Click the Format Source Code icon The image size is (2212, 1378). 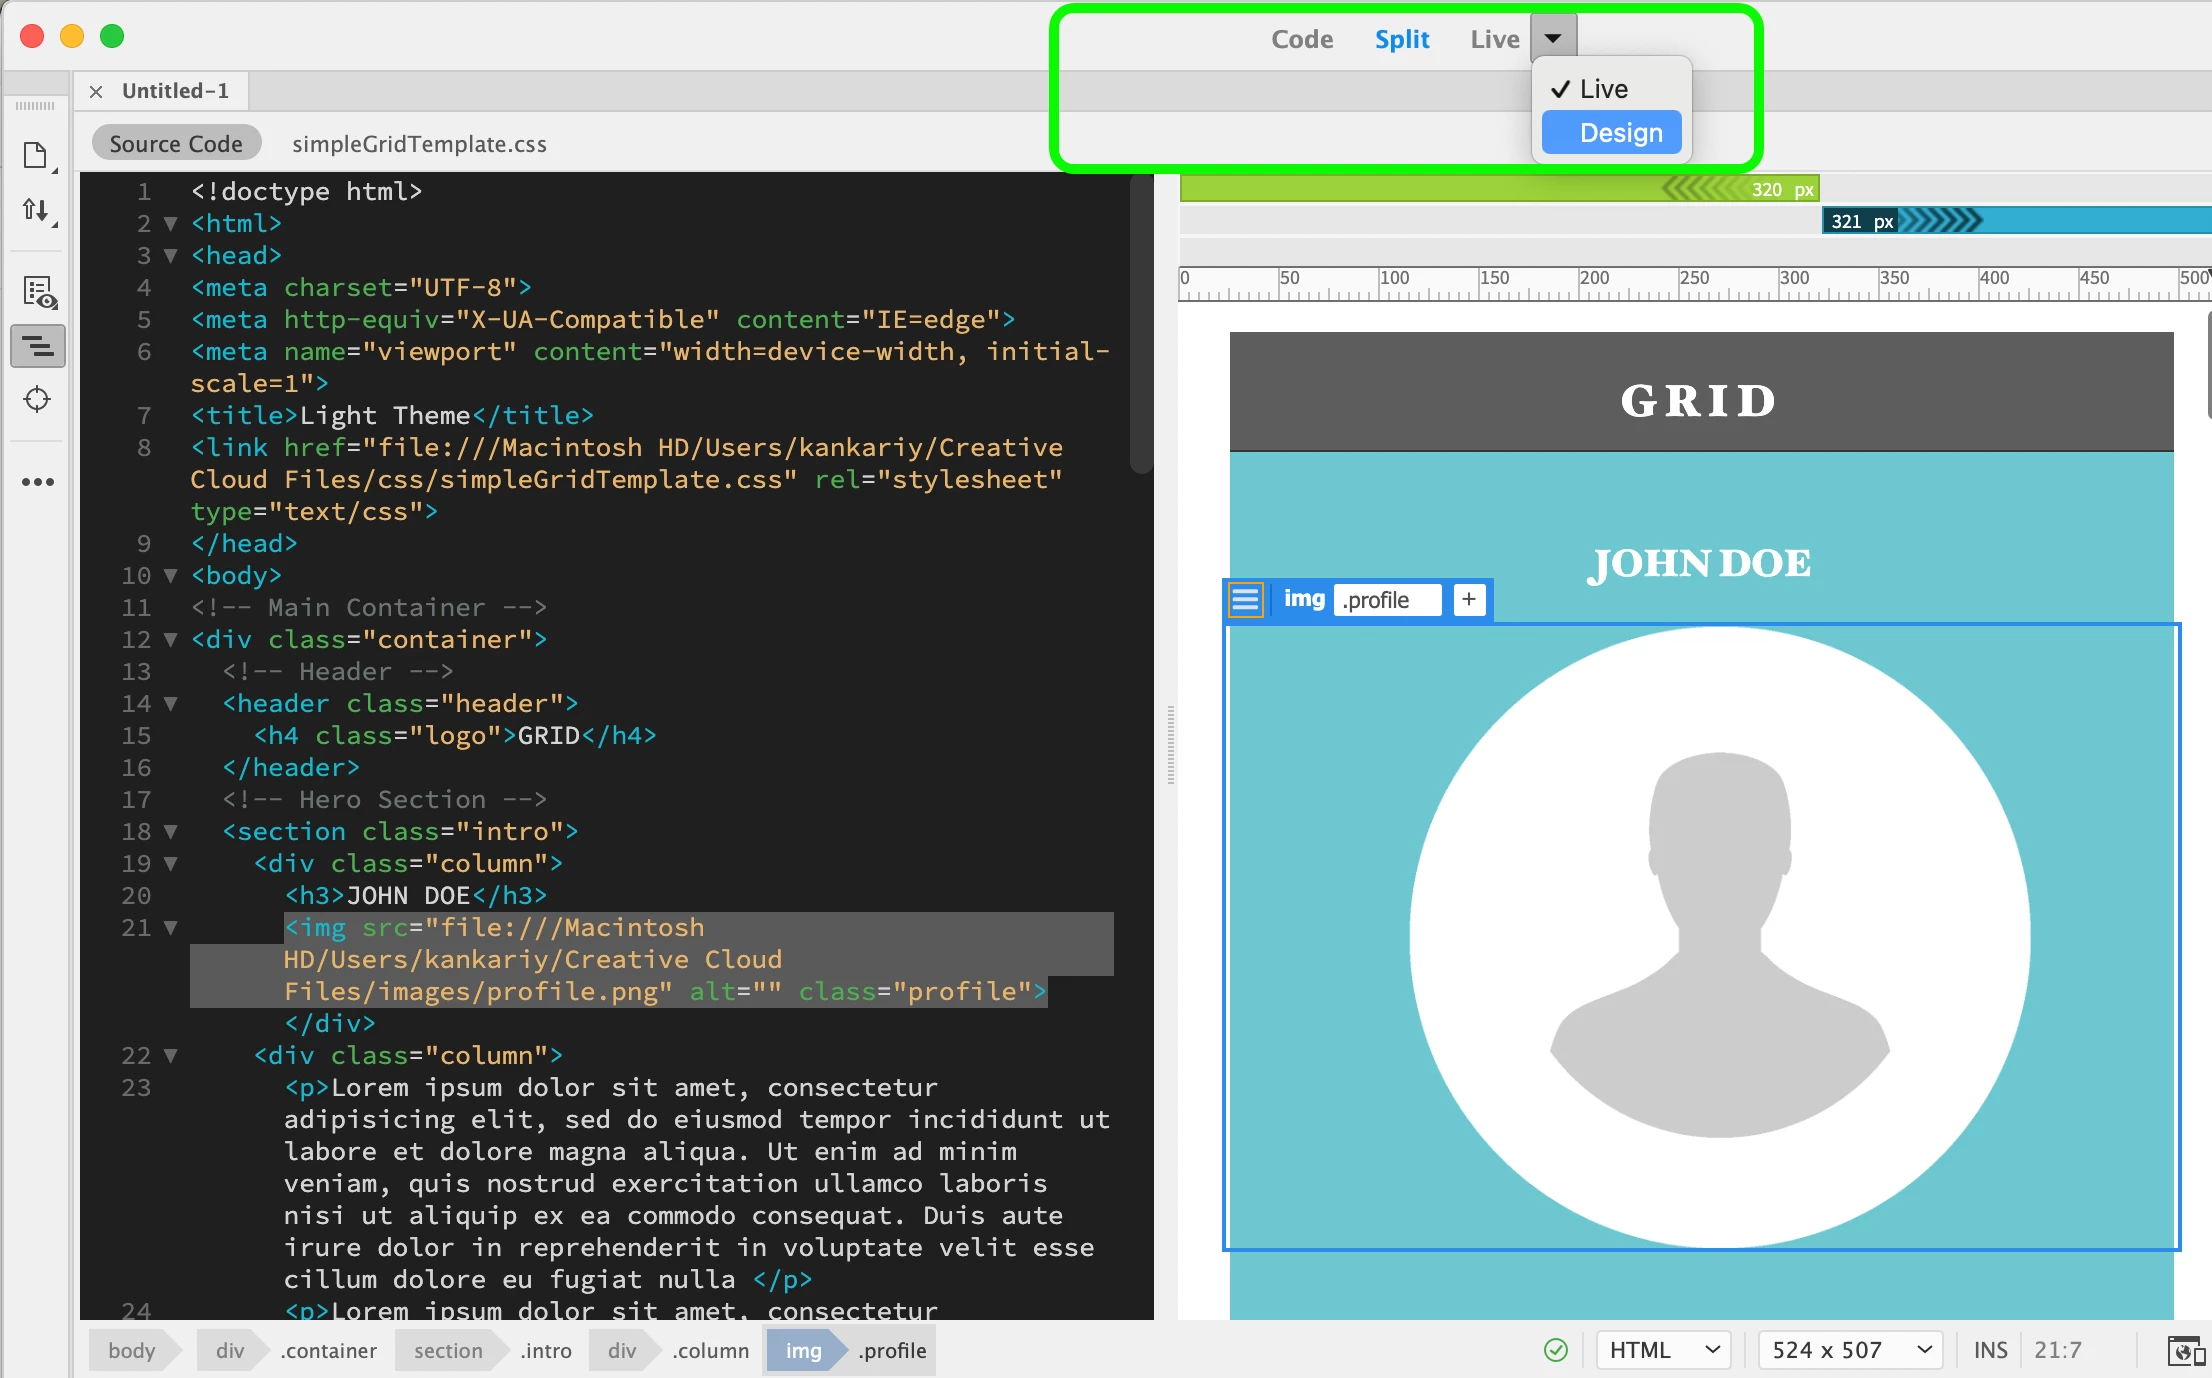click(38, 347)
